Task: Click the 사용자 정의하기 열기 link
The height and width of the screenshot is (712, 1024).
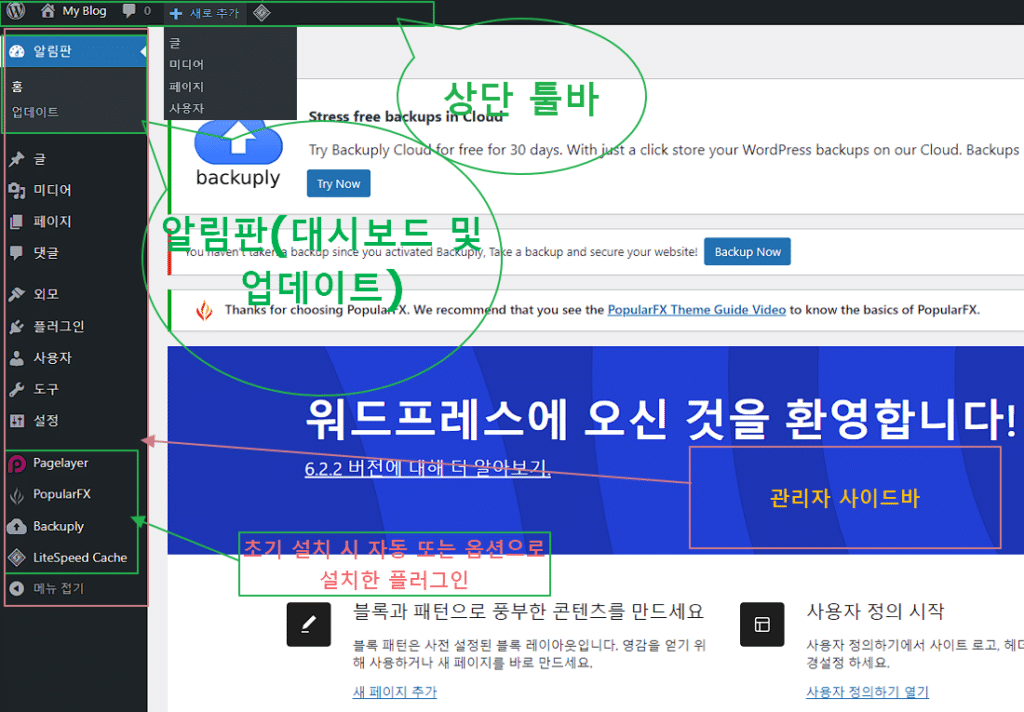Action: click(x=867, y=692)
